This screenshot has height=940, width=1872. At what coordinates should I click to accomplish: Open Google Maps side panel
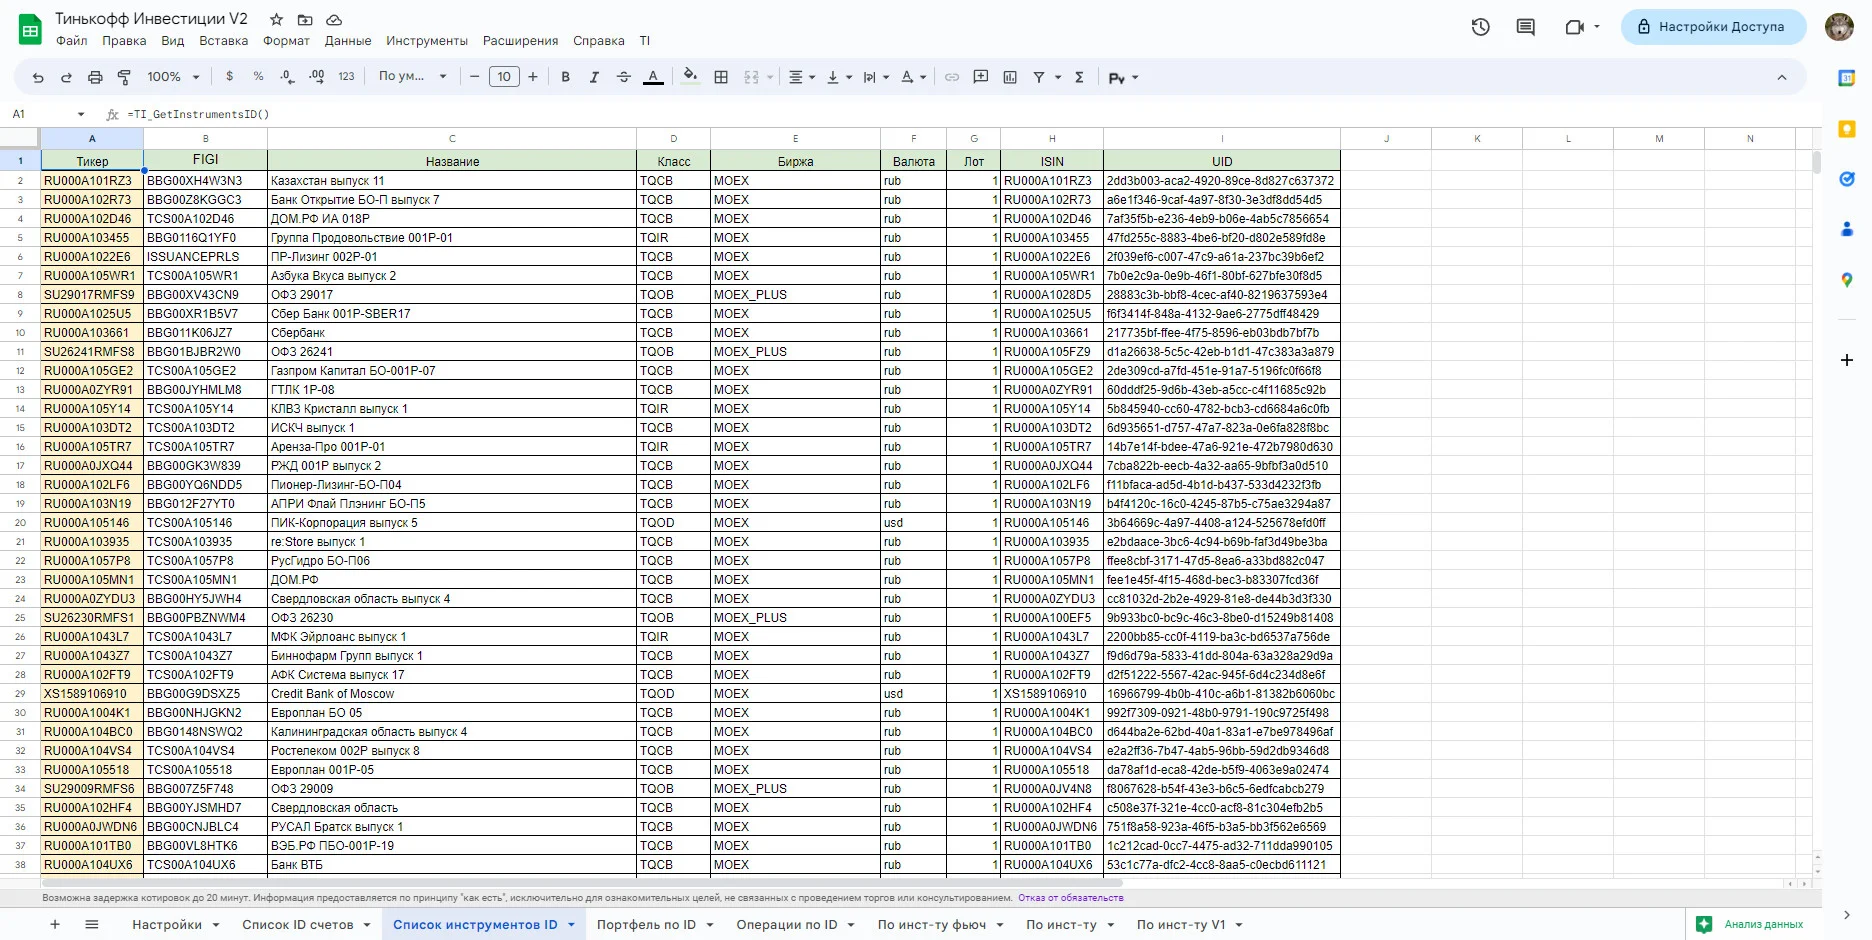(1847, 280)
